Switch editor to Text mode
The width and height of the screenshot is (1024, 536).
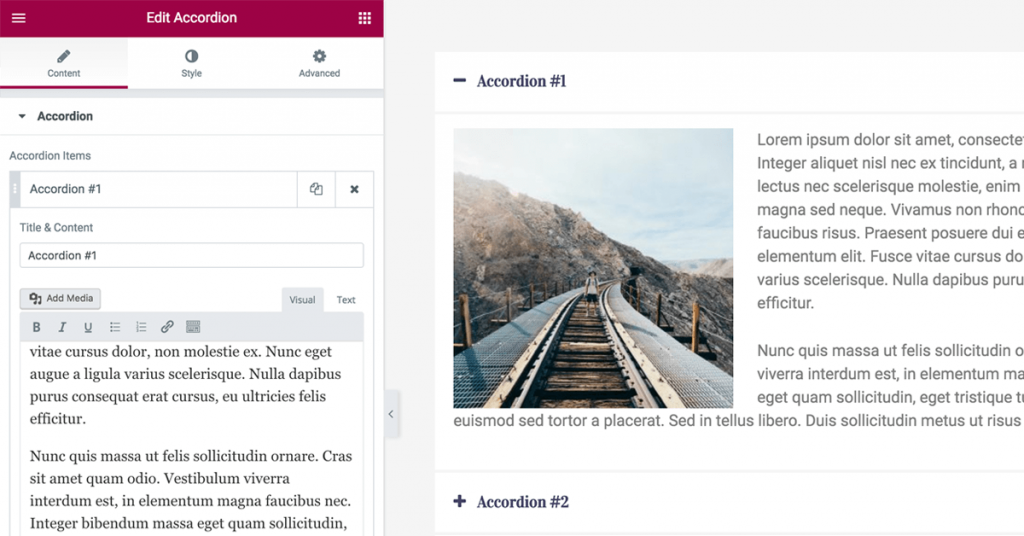click(x=345, y=300)
